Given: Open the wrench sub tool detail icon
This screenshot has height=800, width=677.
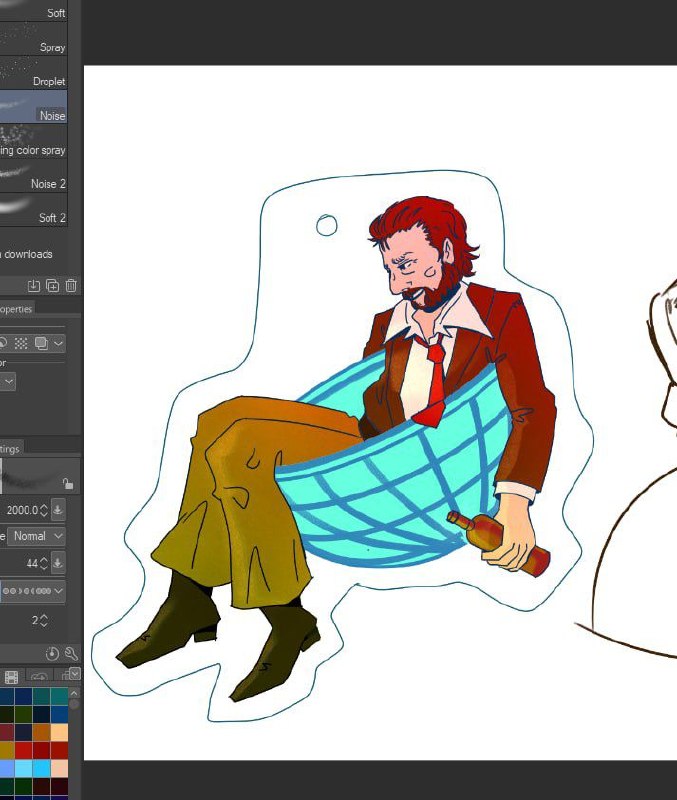Looking at the screenshot, I should tap(71, 654).
